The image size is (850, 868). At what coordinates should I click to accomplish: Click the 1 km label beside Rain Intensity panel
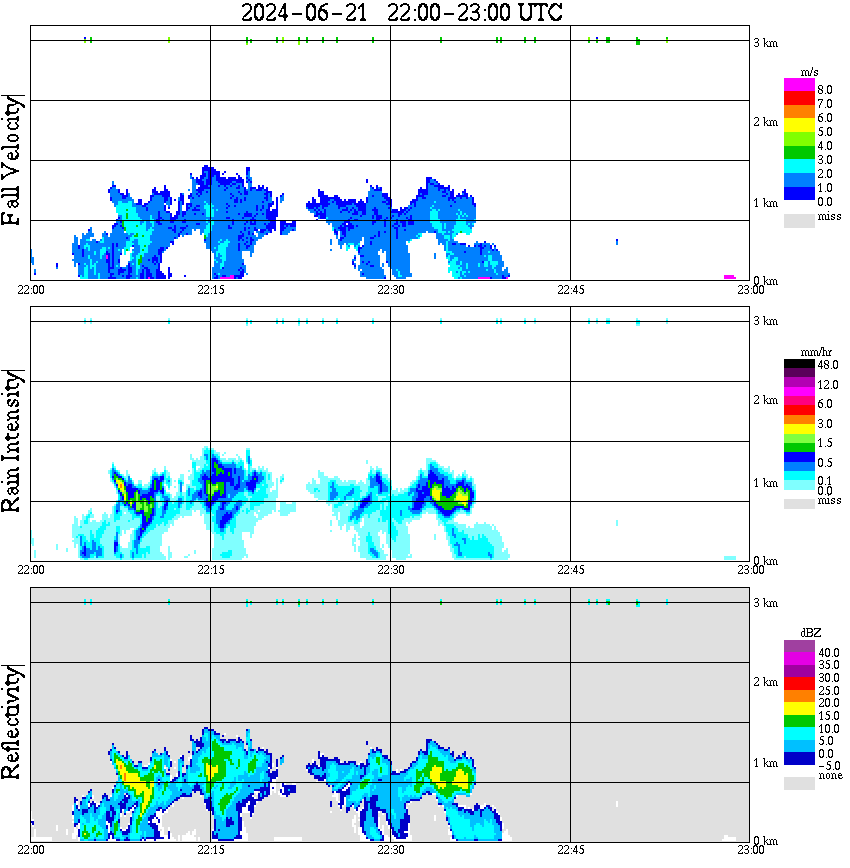click(x=765, y=483)
